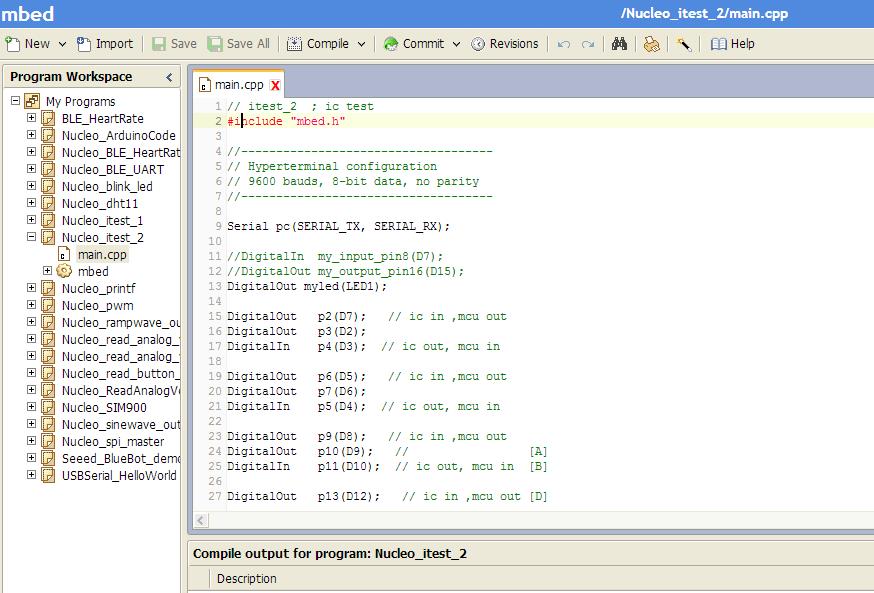Viewport: 874px width, 593px height.
Task: Expand the mbed library node
Action: (x=48, y=271)
